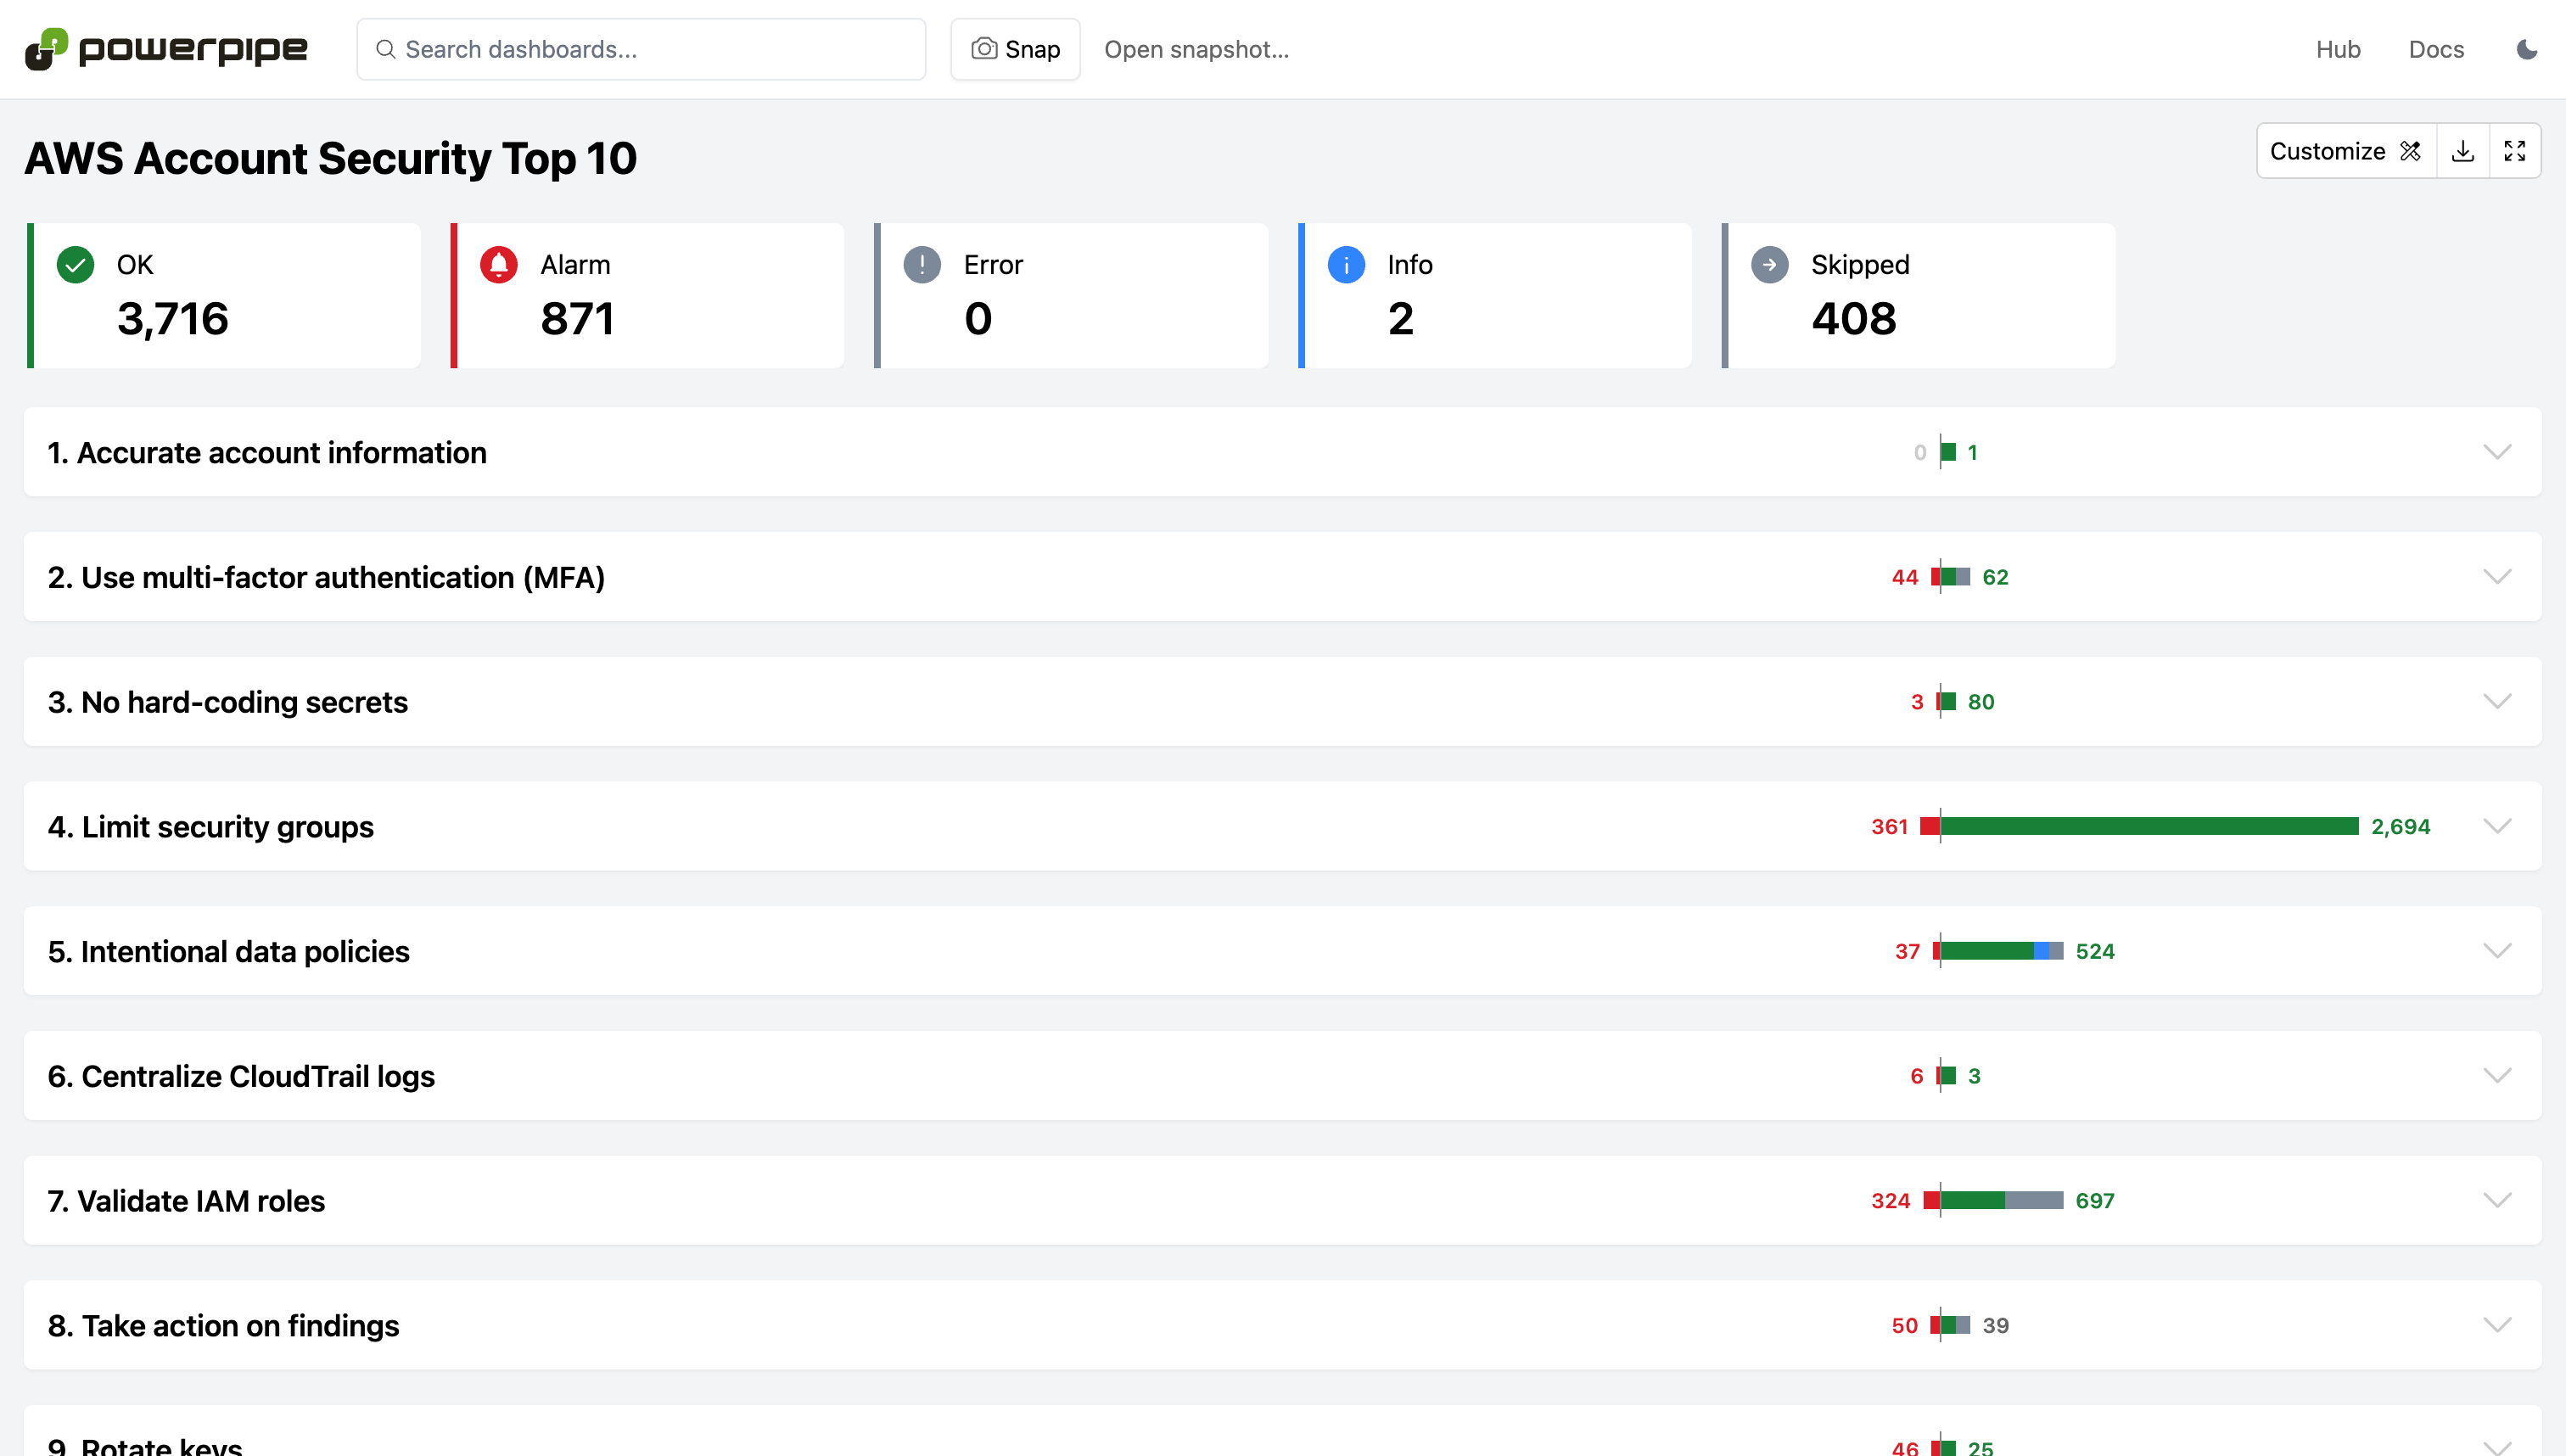The width and height of the screenshot is (2566, 1456).
Task: Click Limit security groups green progress bar
Action: tap(2148, 826)
